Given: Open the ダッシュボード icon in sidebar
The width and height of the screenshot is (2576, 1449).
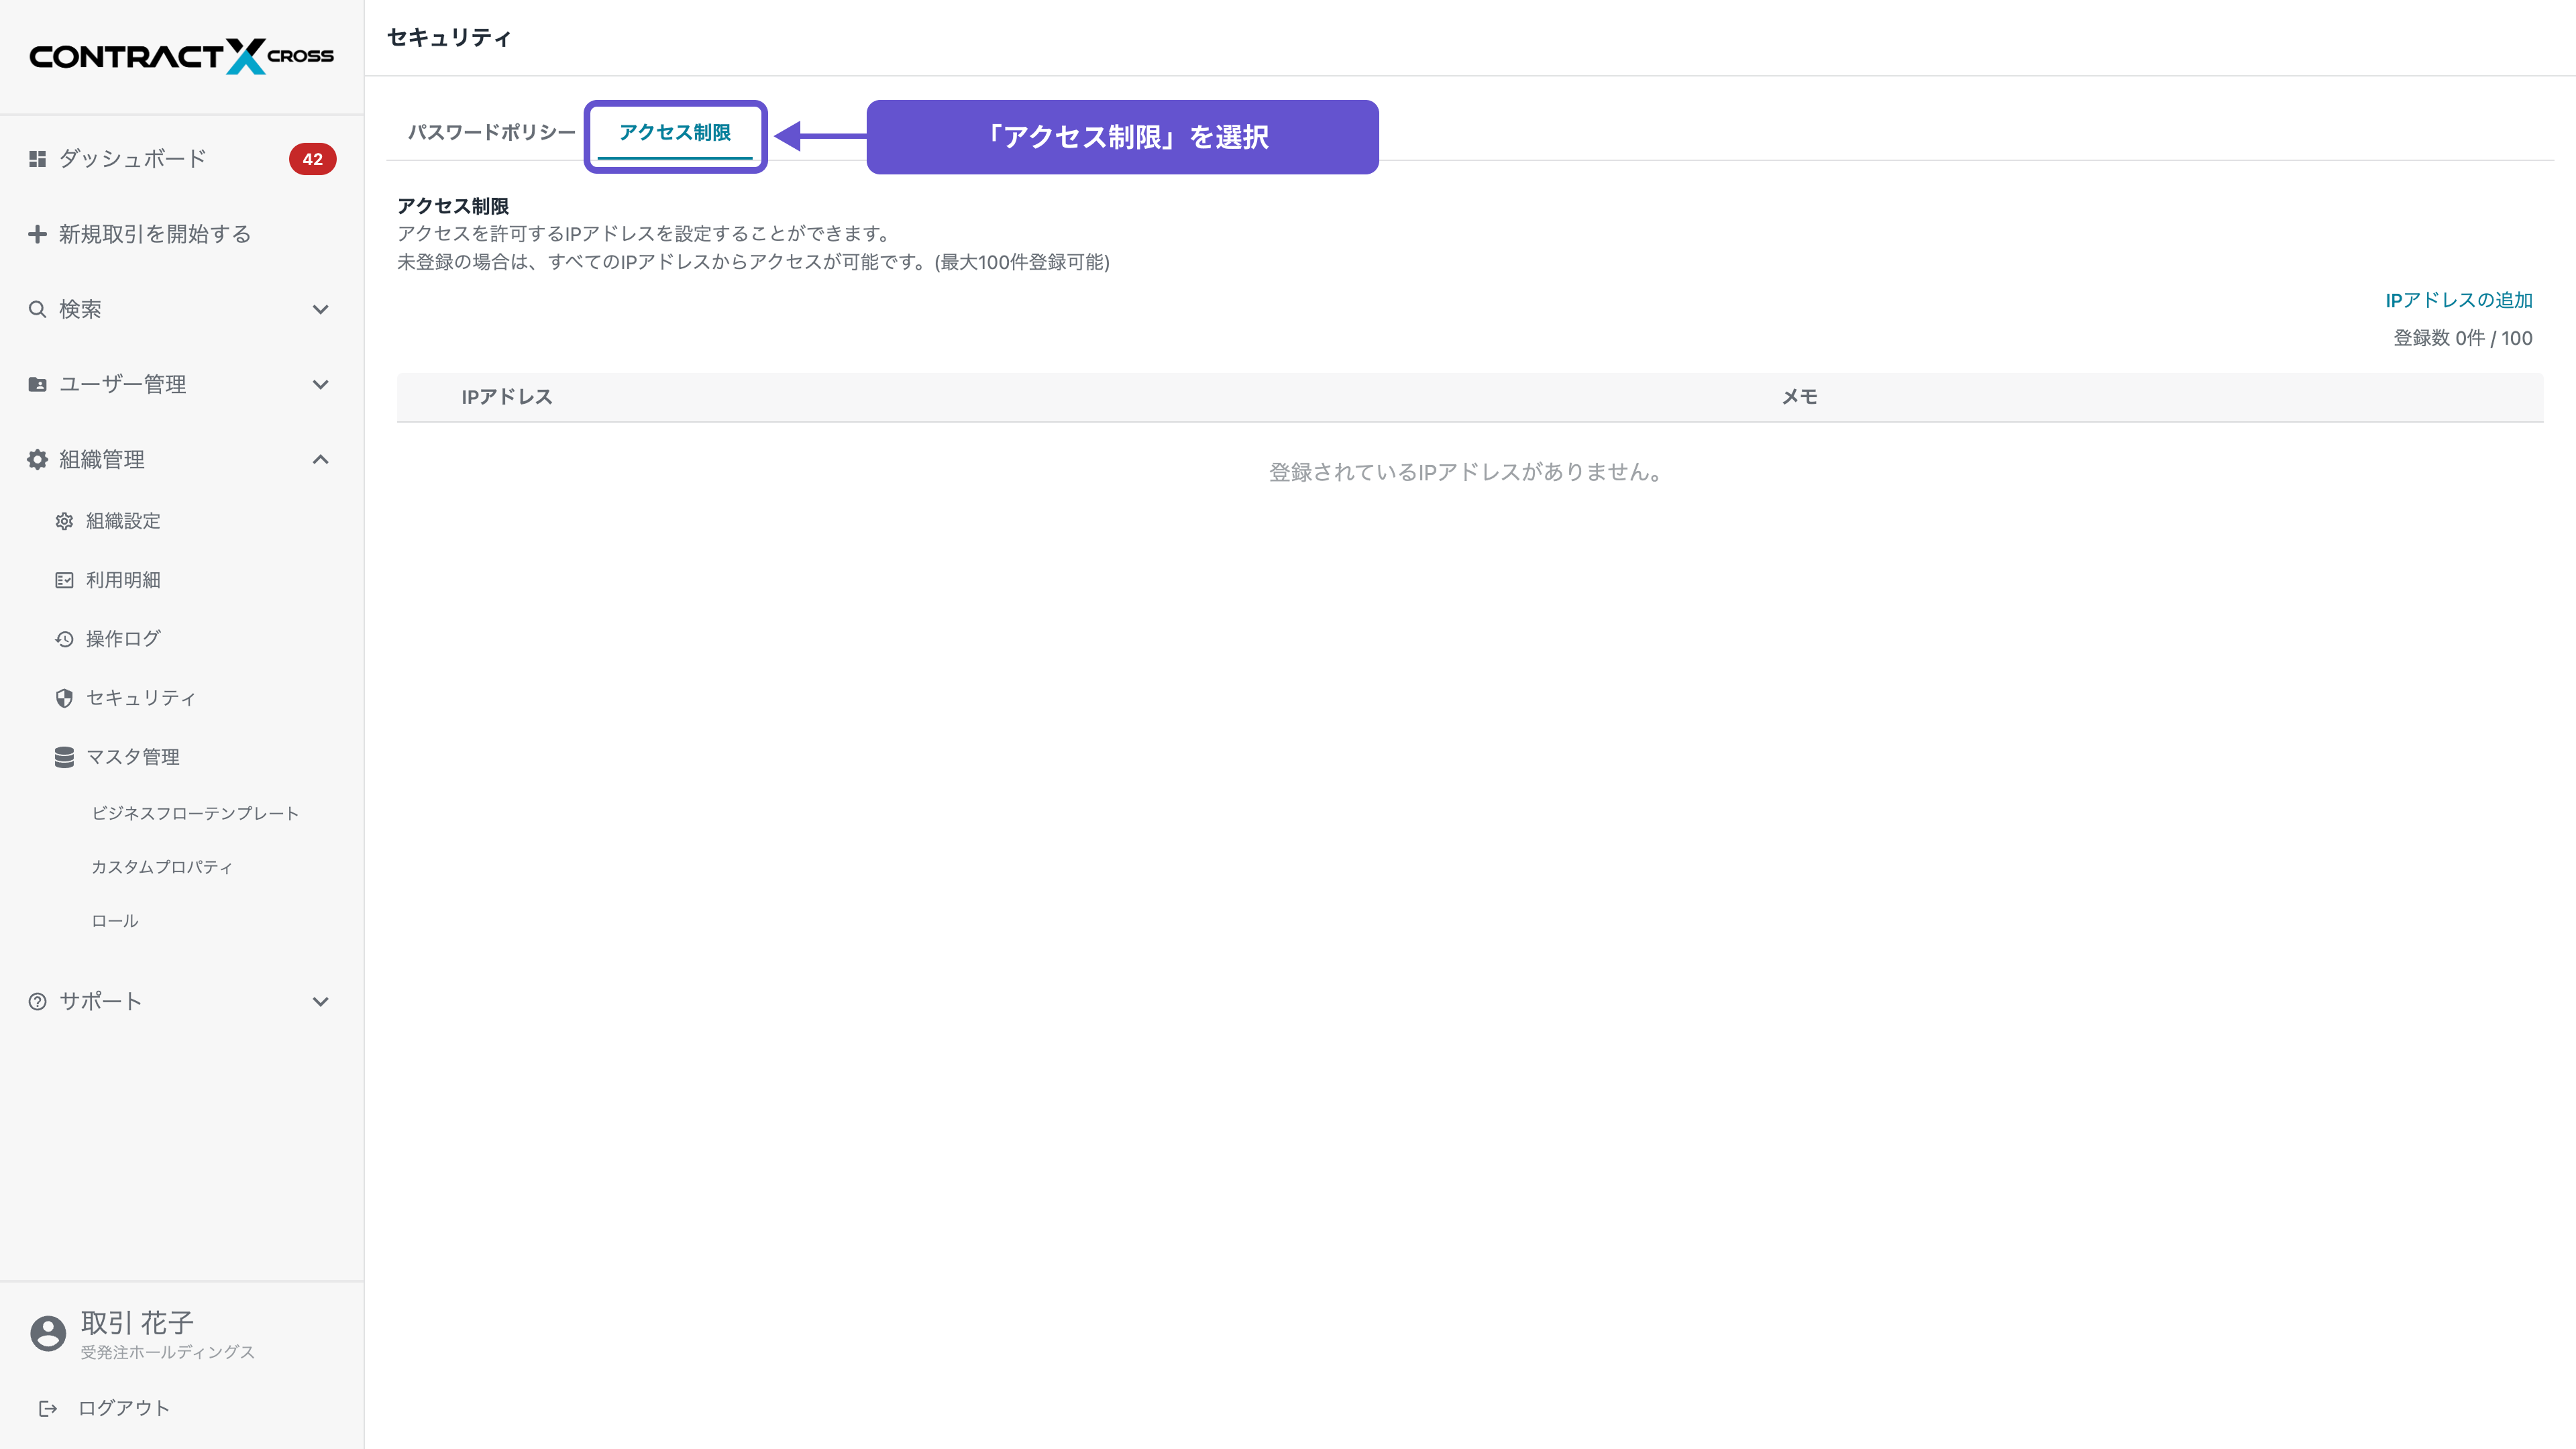Looking at the screenshot, I should click(37, 158).
